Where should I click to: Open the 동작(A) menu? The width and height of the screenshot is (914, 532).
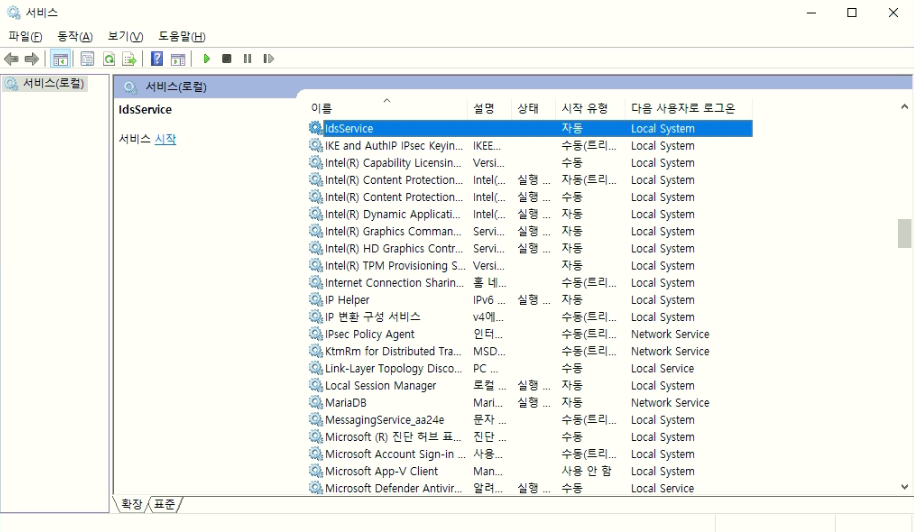pyautogui.click(x=75, y=36)
